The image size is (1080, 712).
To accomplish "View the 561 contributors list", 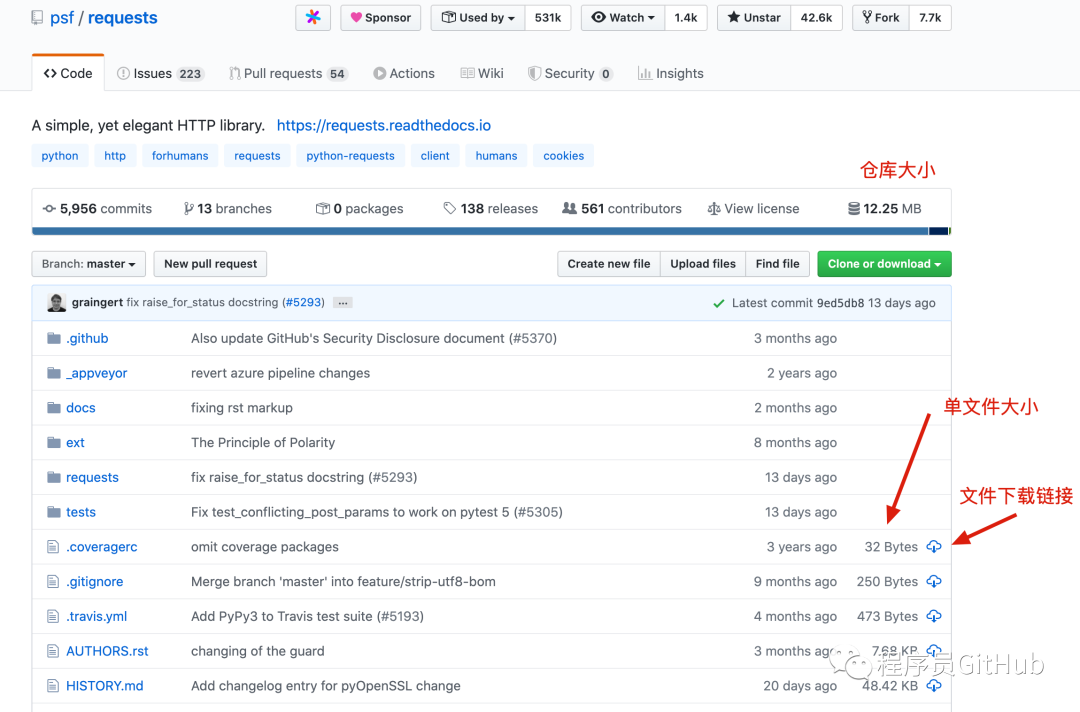I will [x=622, y=209].
